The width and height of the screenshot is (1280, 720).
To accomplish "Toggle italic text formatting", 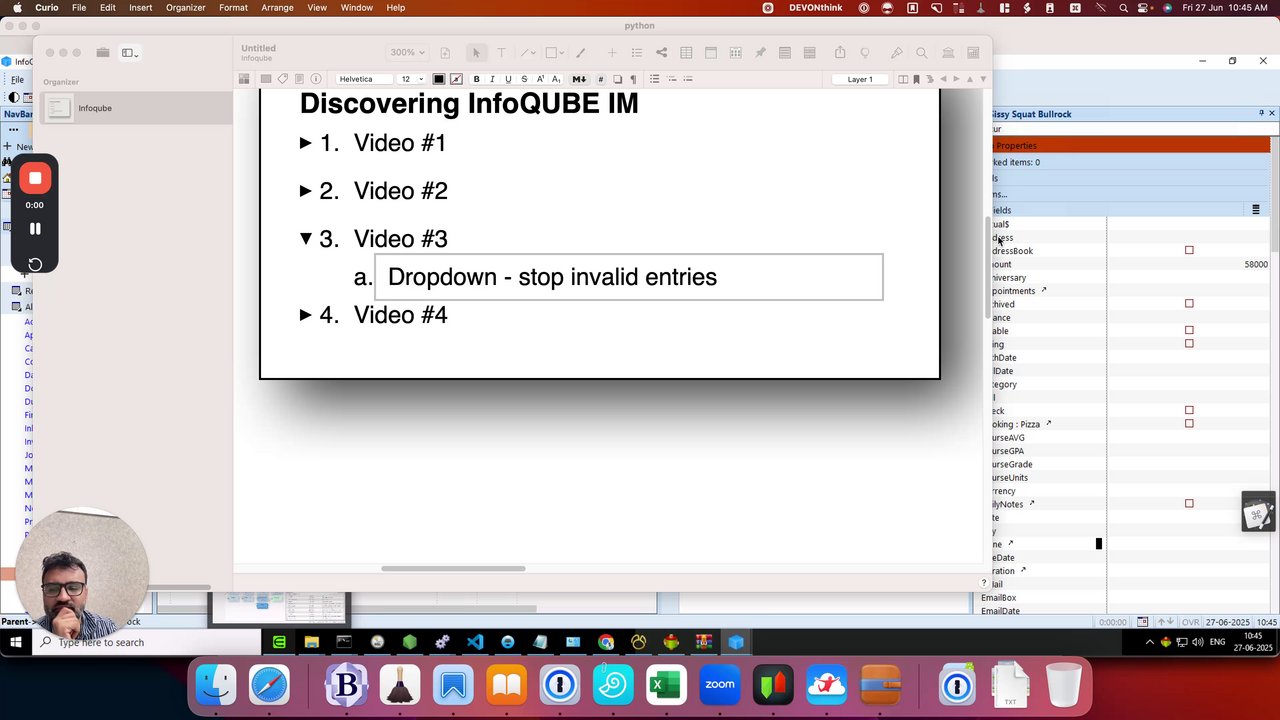I will (492, 79).
